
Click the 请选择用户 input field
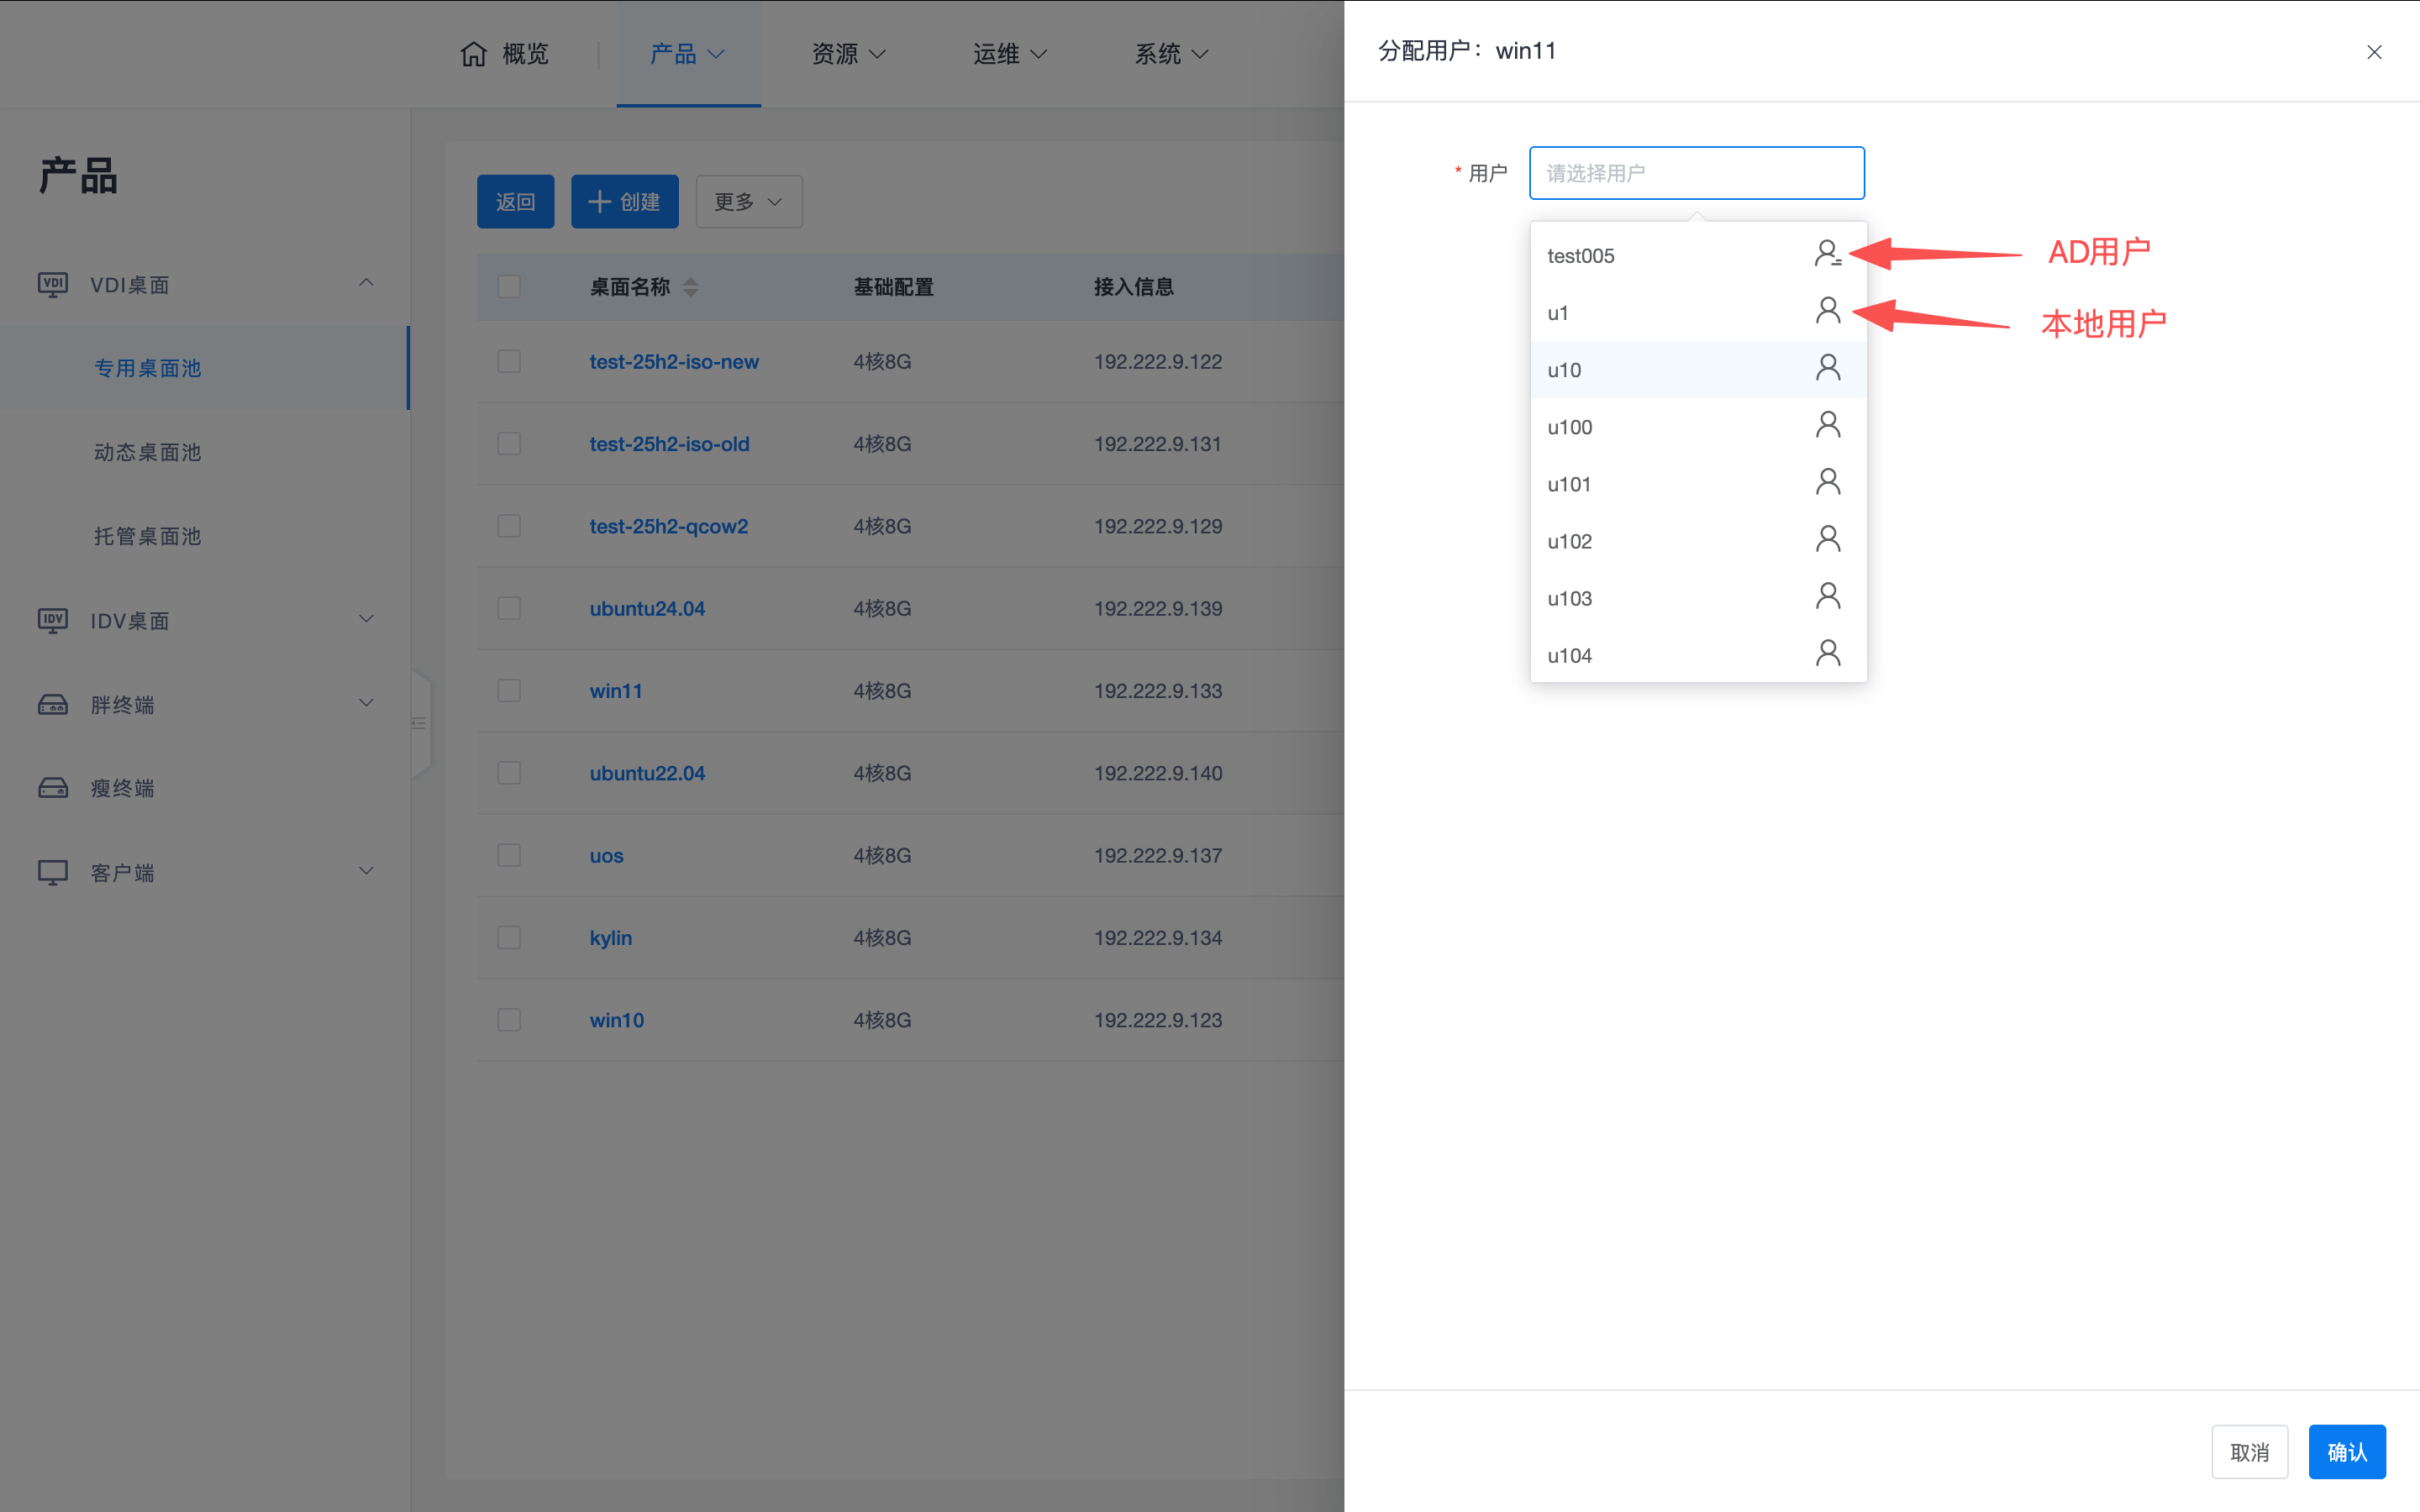tap(1696, 173)
